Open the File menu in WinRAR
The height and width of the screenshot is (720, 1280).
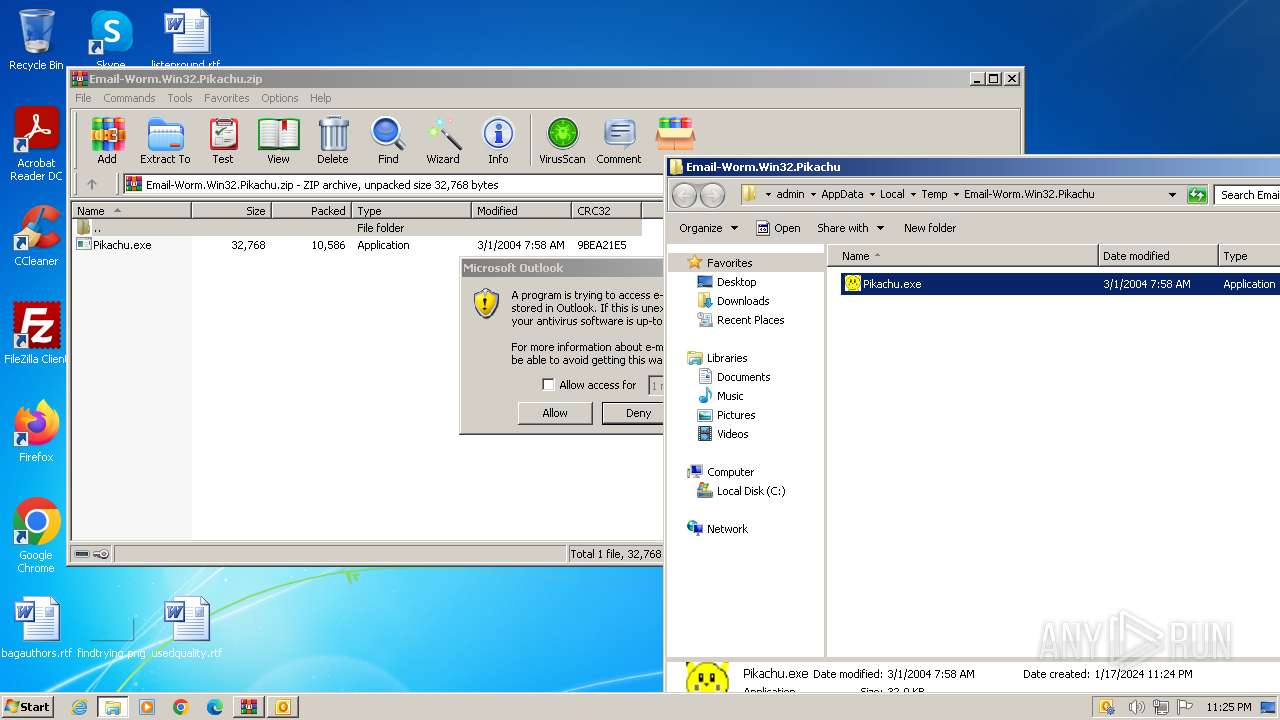[83, 98]
